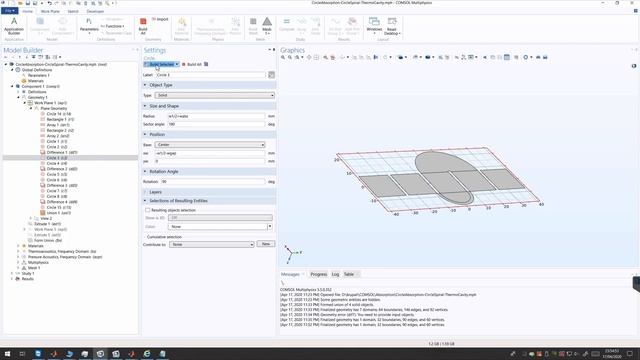This screenshot has height=360, width=640.
Task: Open the Position Base dropdown showing Center
Action: pyautogui.click(x=210, y=144)
